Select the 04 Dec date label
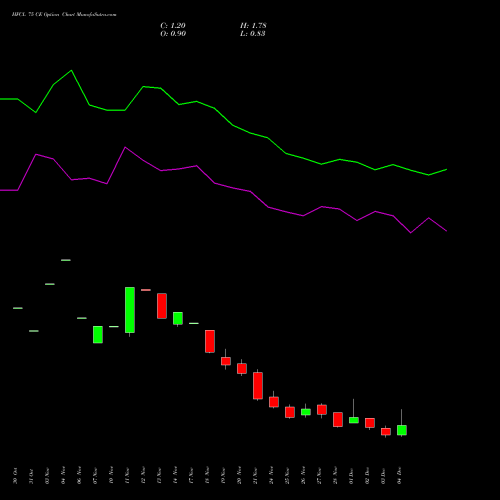500x500 pixels. pyautogui.click(x=399, y=476)
